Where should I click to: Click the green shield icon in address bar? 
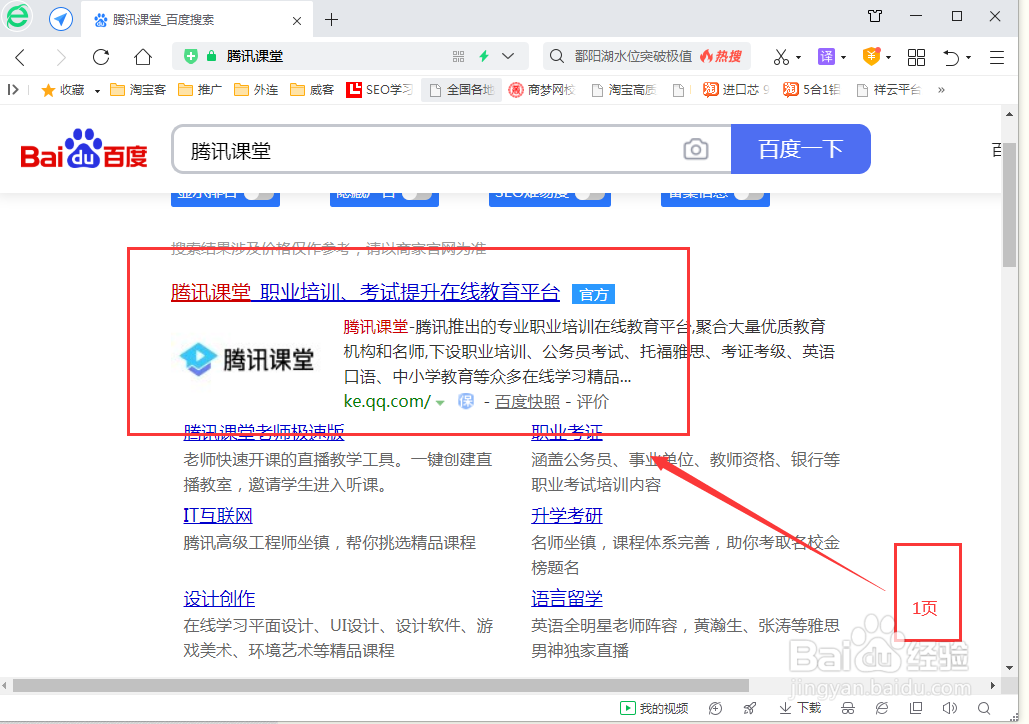(190, 56)
